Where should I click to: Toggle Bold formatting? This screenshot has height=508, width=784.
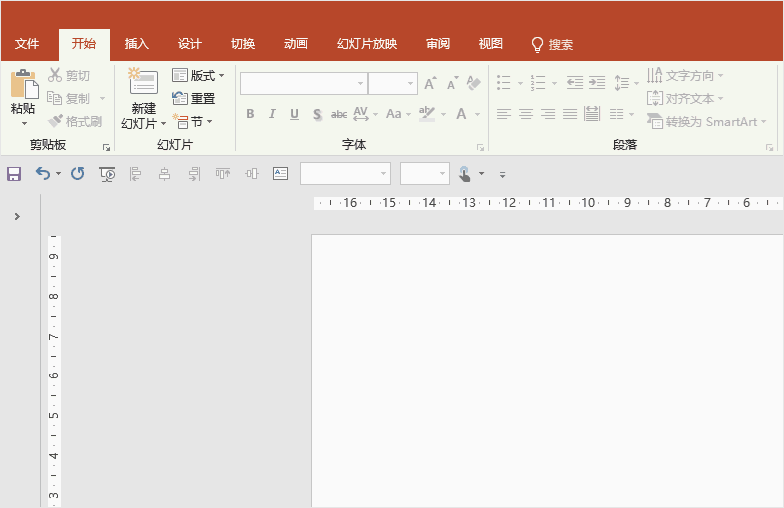coord(250,114)
